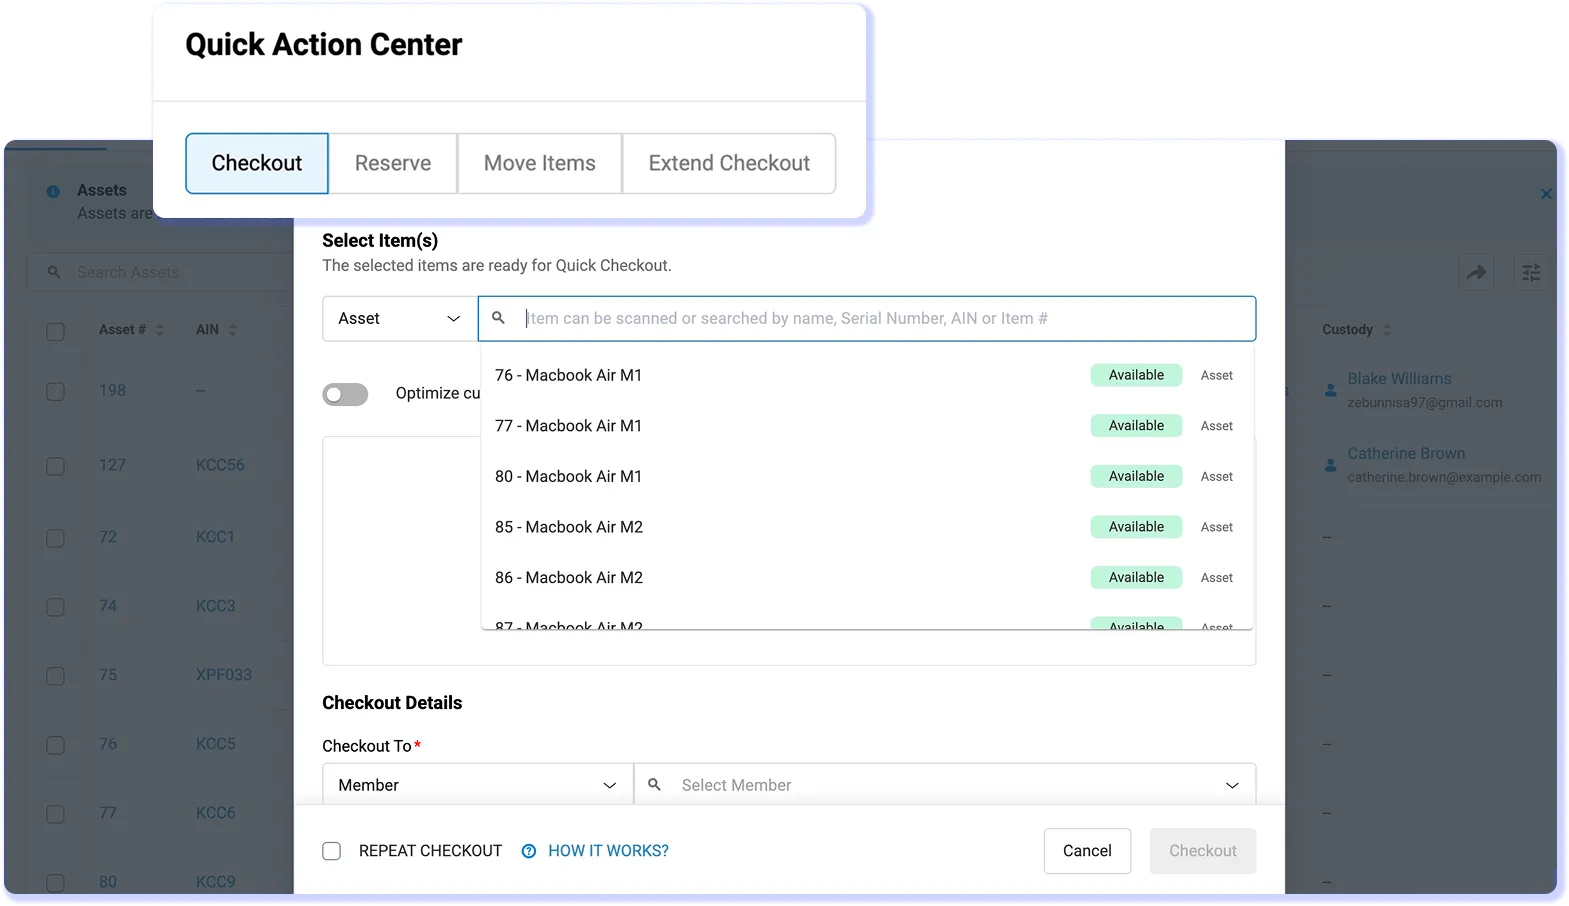1569x906 pixels.
Task: Switch to the Reserve tab
Action: tap(393, 163)
